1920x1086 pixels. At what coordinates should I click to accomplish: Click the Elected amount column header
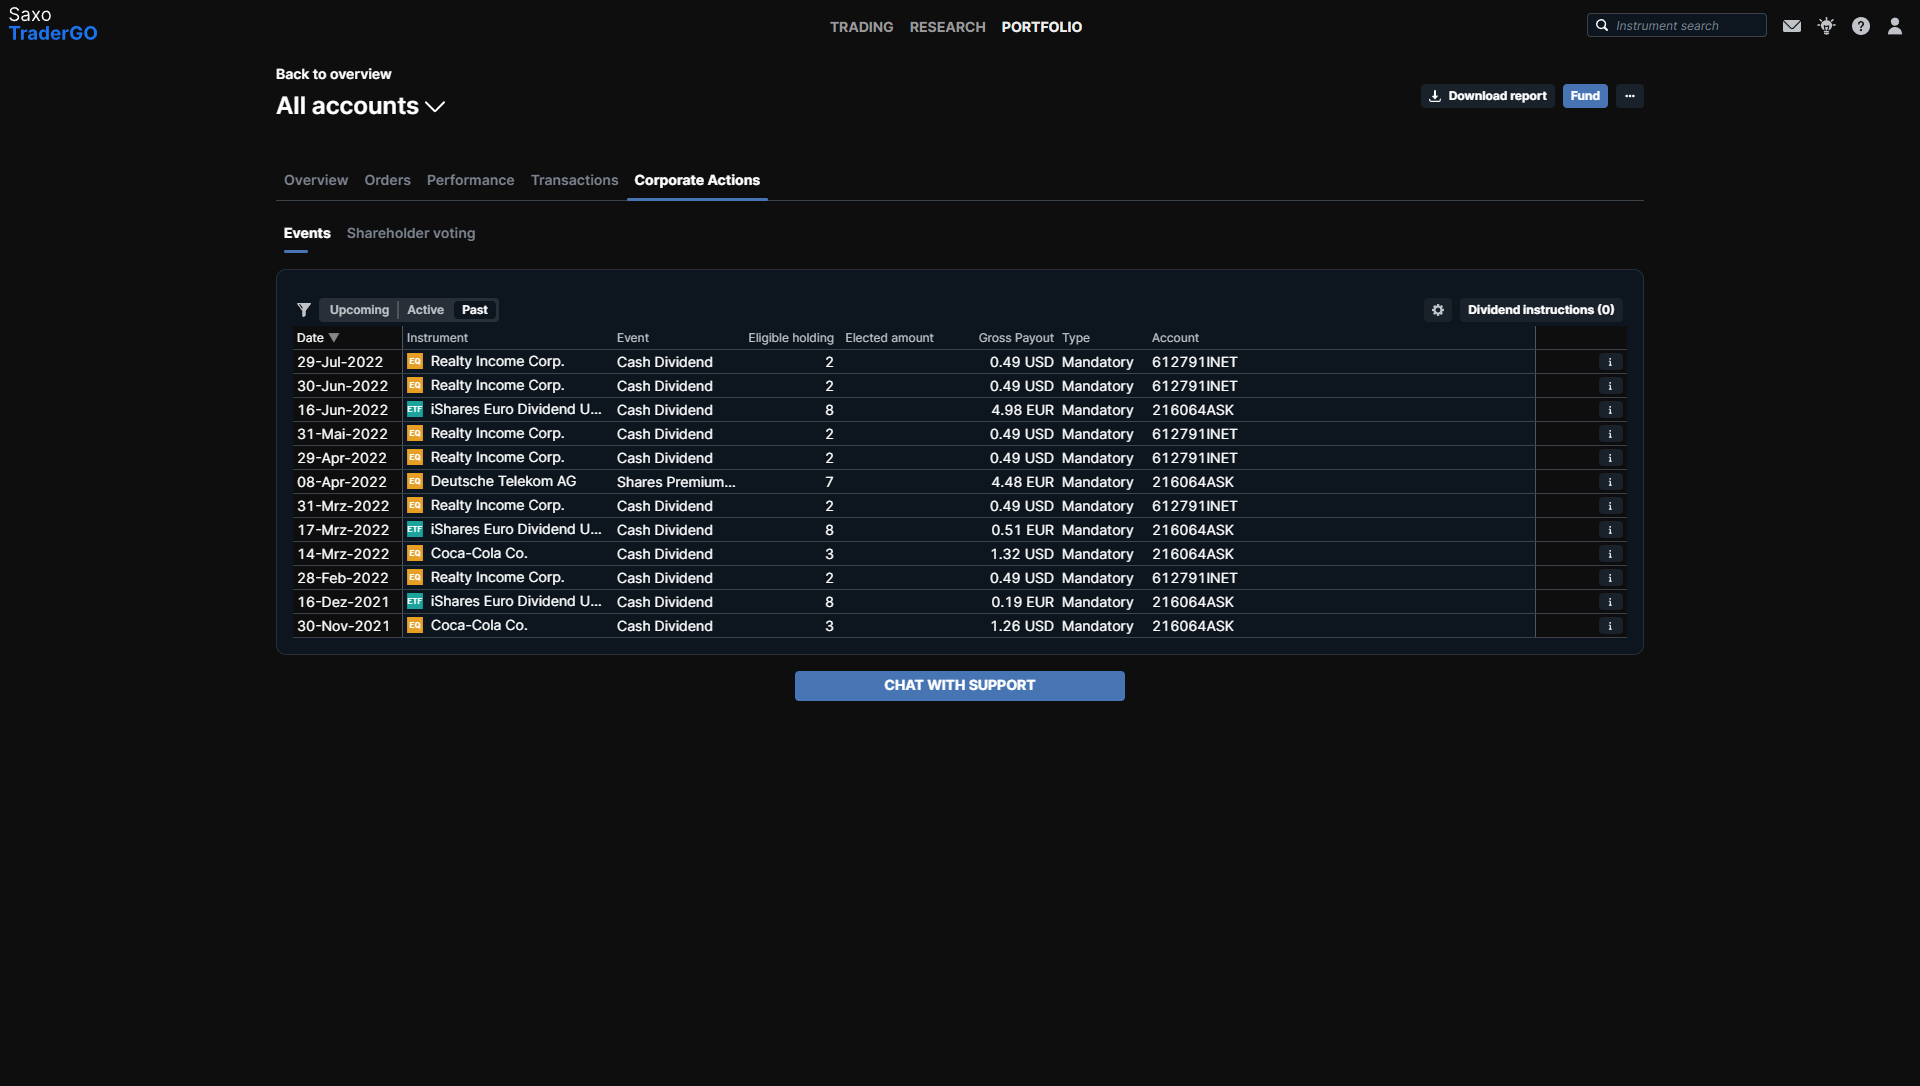click(889, 338)
